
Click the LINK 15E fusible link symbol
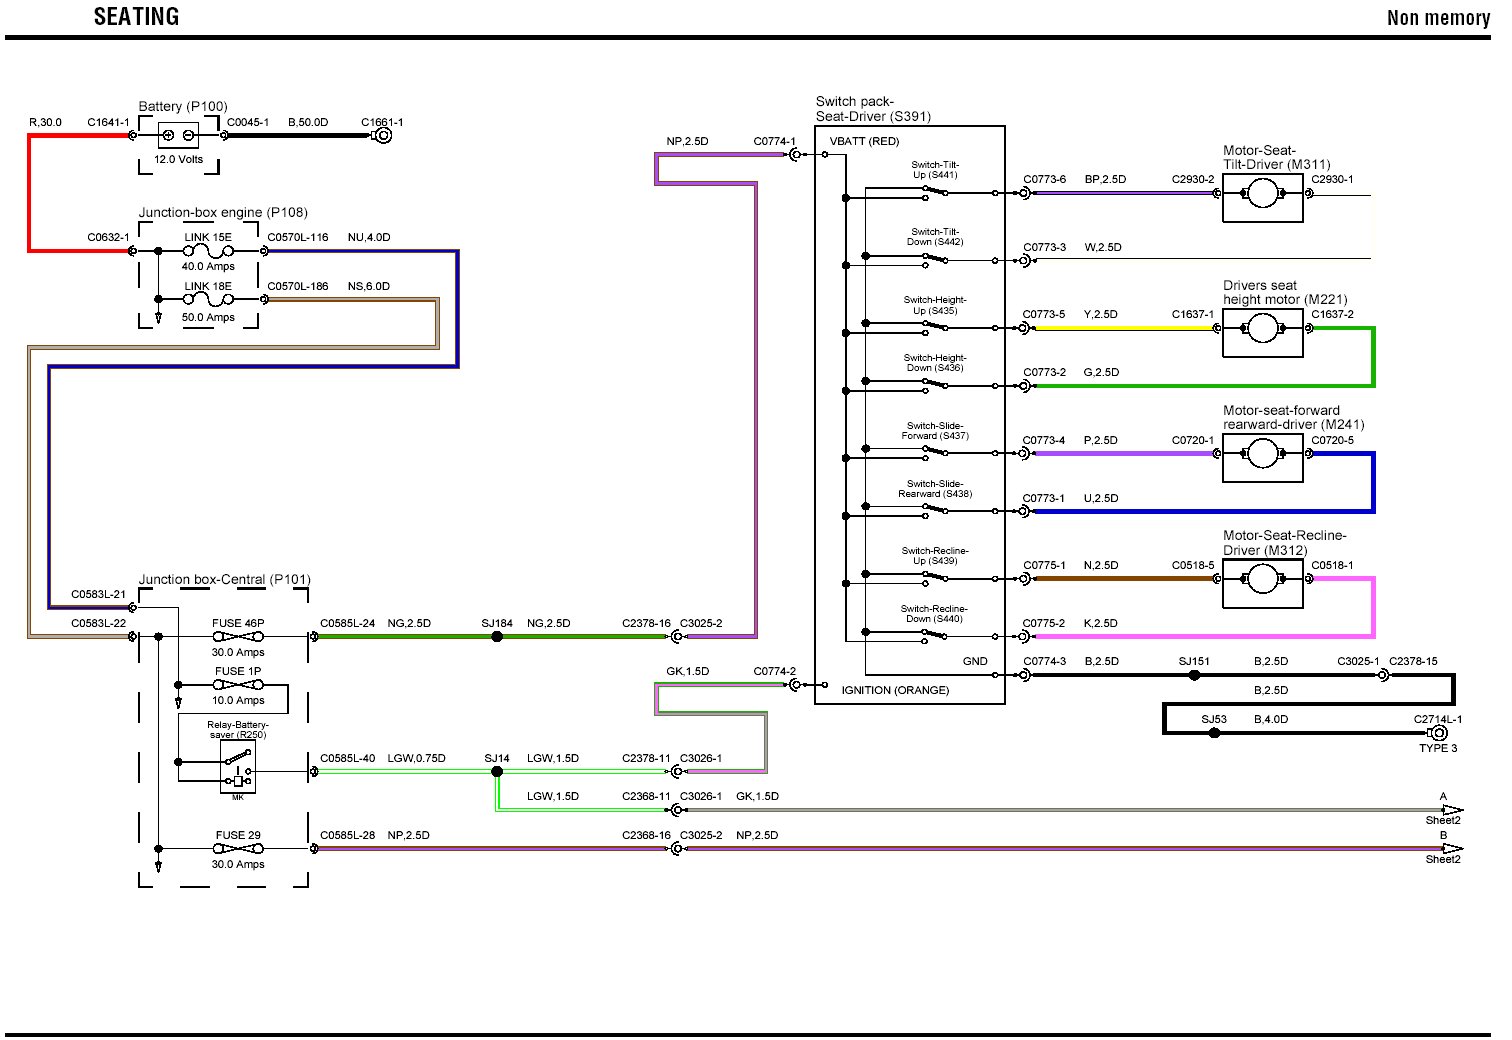208,251
